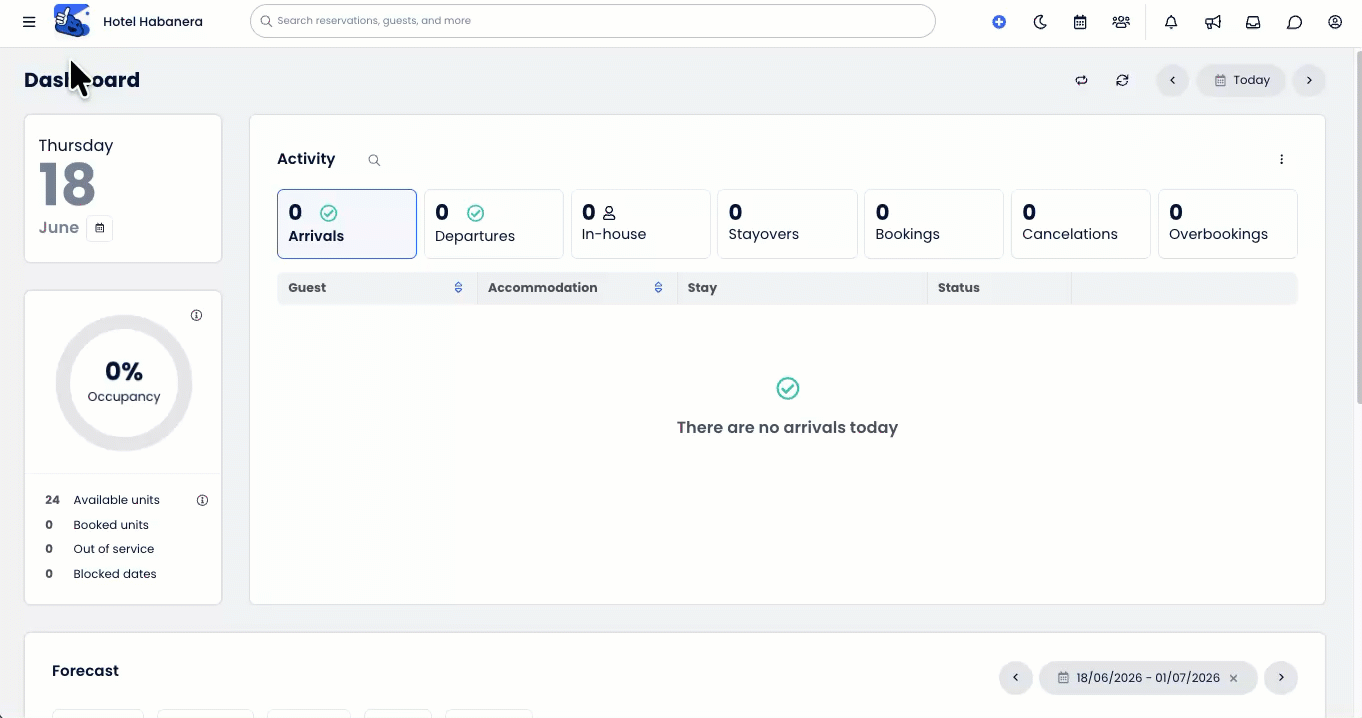Select the Bookings tab
This screenshot has width=1362, height=718.
[x=934, y=224]
